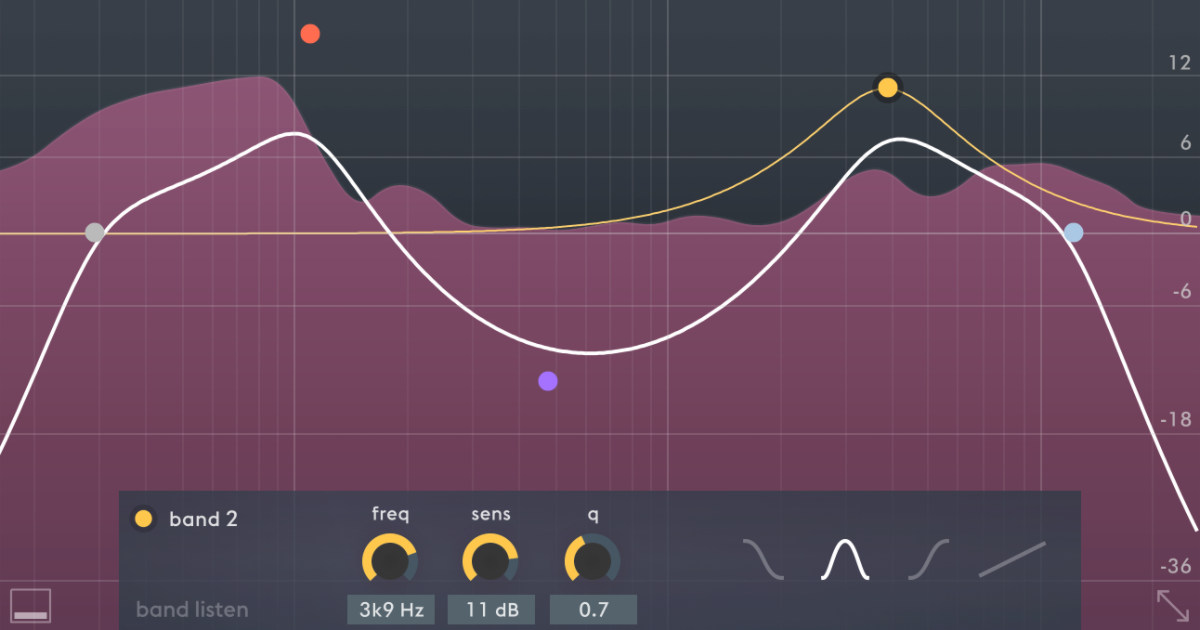Toggle the bottom panel display icon

[x=31, y=606]
